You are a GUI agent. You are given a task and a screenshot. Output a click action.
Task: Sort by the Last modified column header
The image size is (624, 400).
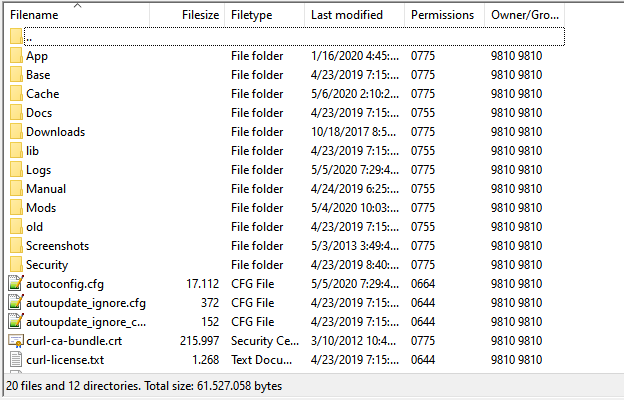click(346, 15)
